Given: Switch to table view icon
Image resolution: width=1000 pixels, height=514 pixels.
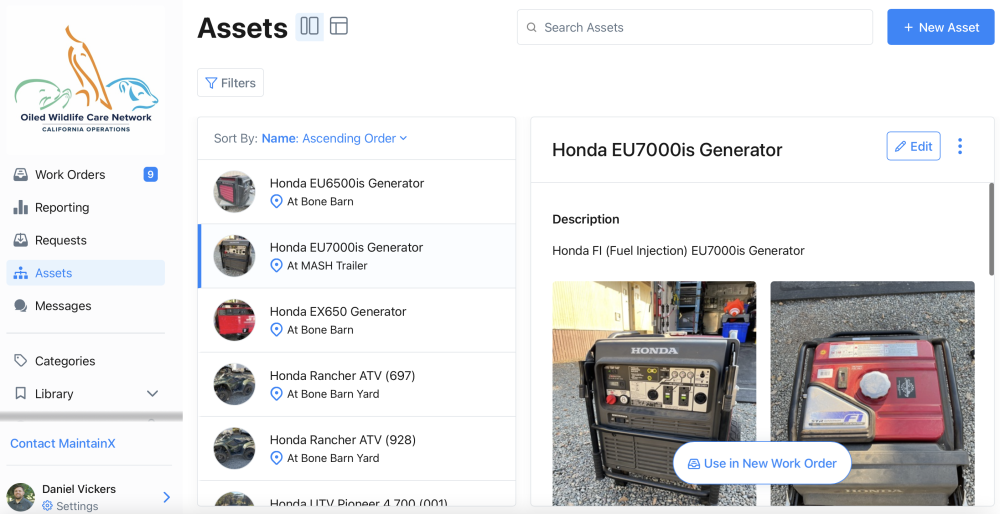Looking at the screenshot, I should tap(339, 26).
